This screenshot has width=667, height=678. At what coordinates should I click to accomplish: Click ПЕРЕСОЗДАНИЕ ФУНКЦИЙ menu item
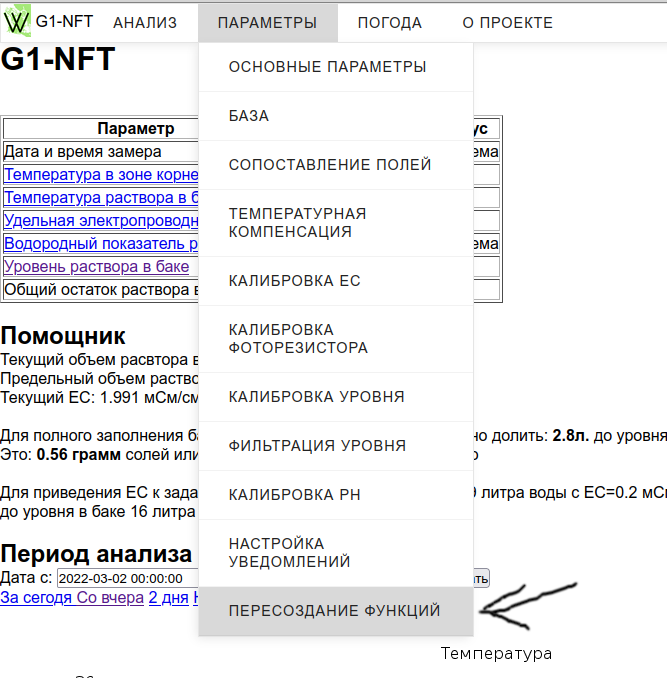(334, 611)
